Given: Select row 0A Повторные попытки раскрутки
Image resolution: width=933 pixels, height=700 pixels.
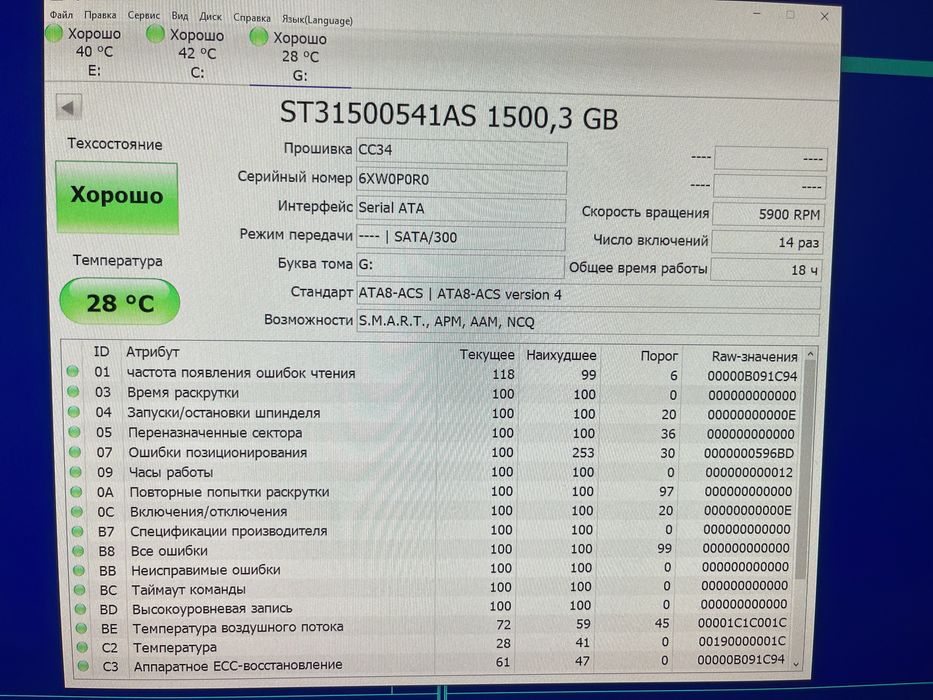Looking at the screenshot, I should [433, 492].
